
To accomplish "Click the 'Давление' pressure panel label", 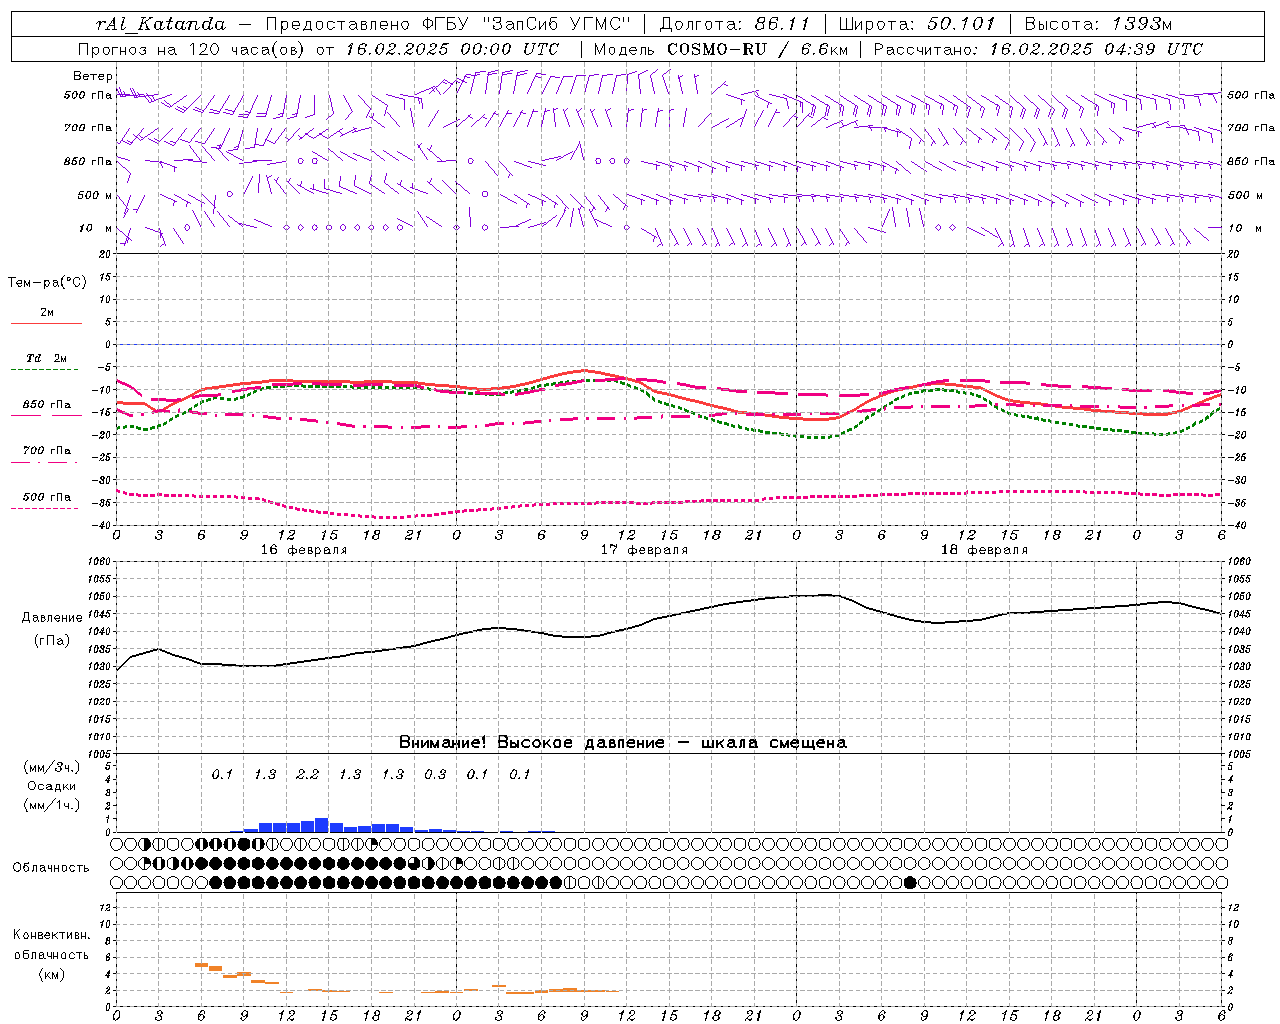I will coord(52,617).
